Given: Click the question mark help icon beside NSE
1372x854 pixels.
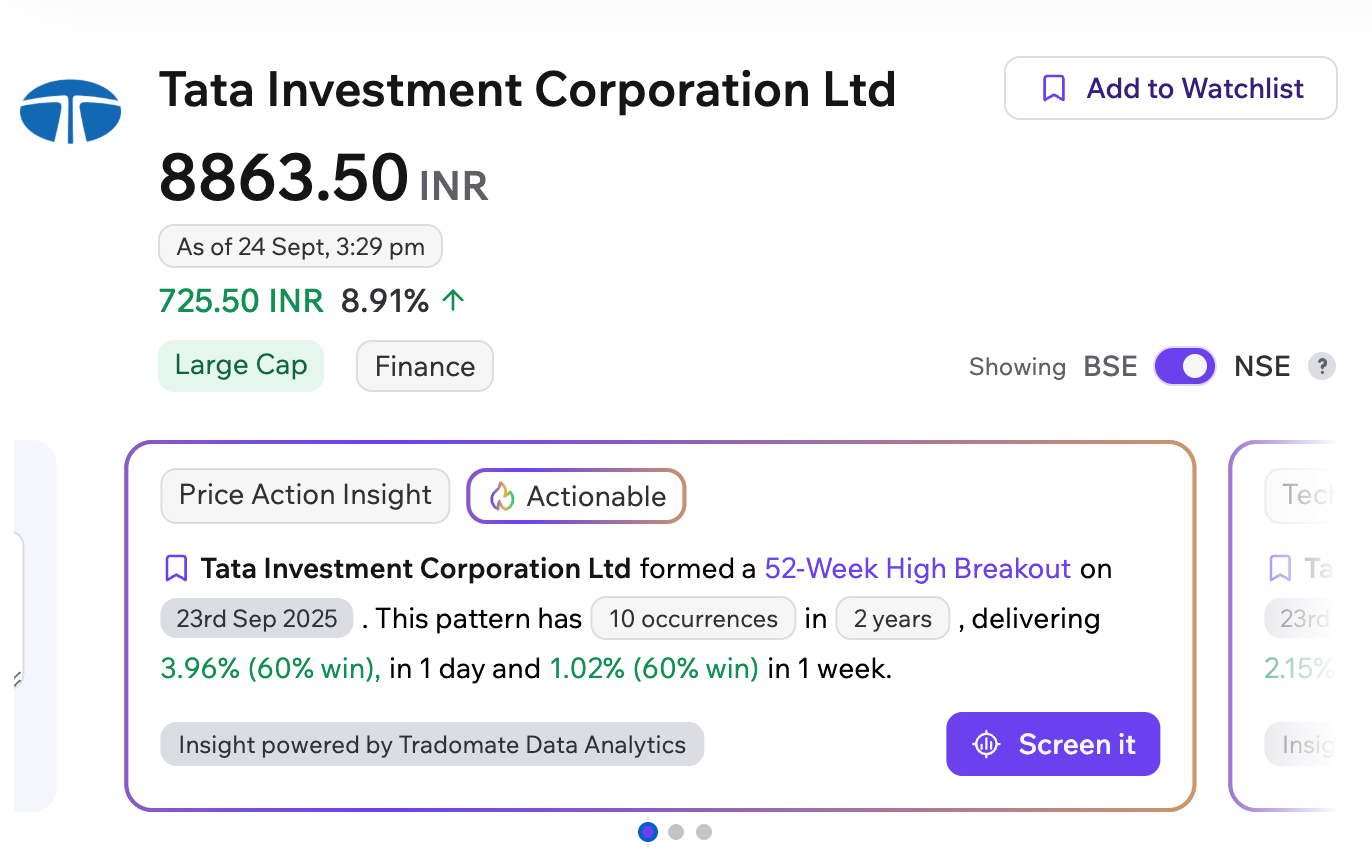Looking at the screenshot, I should 1322,366.
